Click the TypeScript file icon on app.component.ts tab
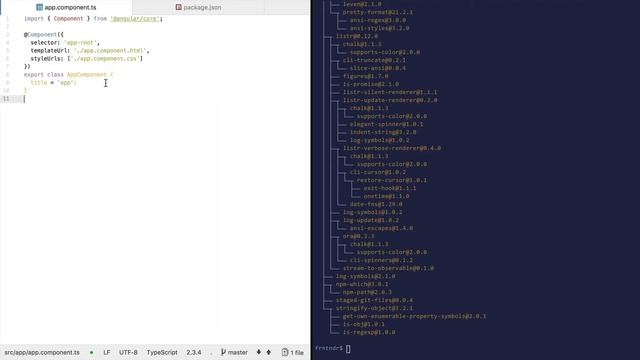This screenshot has height=360, width=640. pyautogui.click(x=39, y=7)
